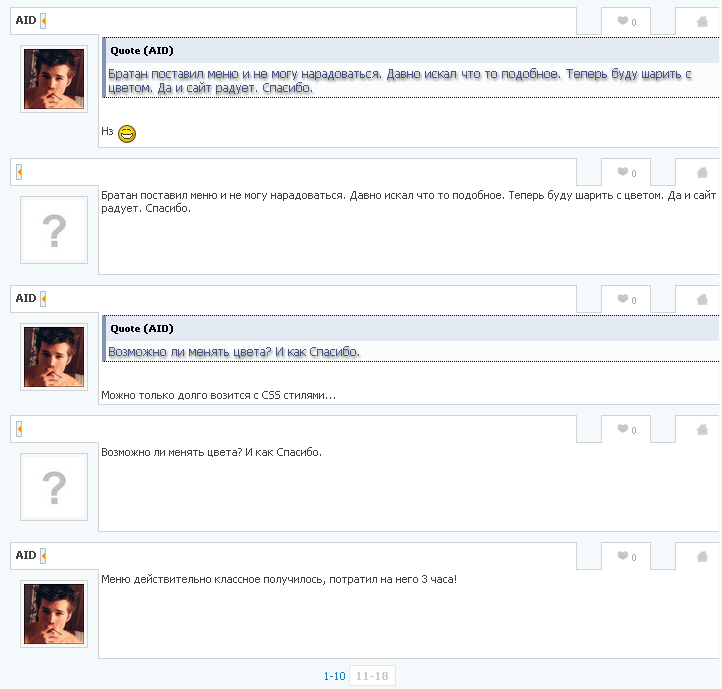This screenshot has width=722, height=689.
Task: Click quoted text 'Возможно ли менять цвета? И как Спасибо.'
Action: pos(234,352)
